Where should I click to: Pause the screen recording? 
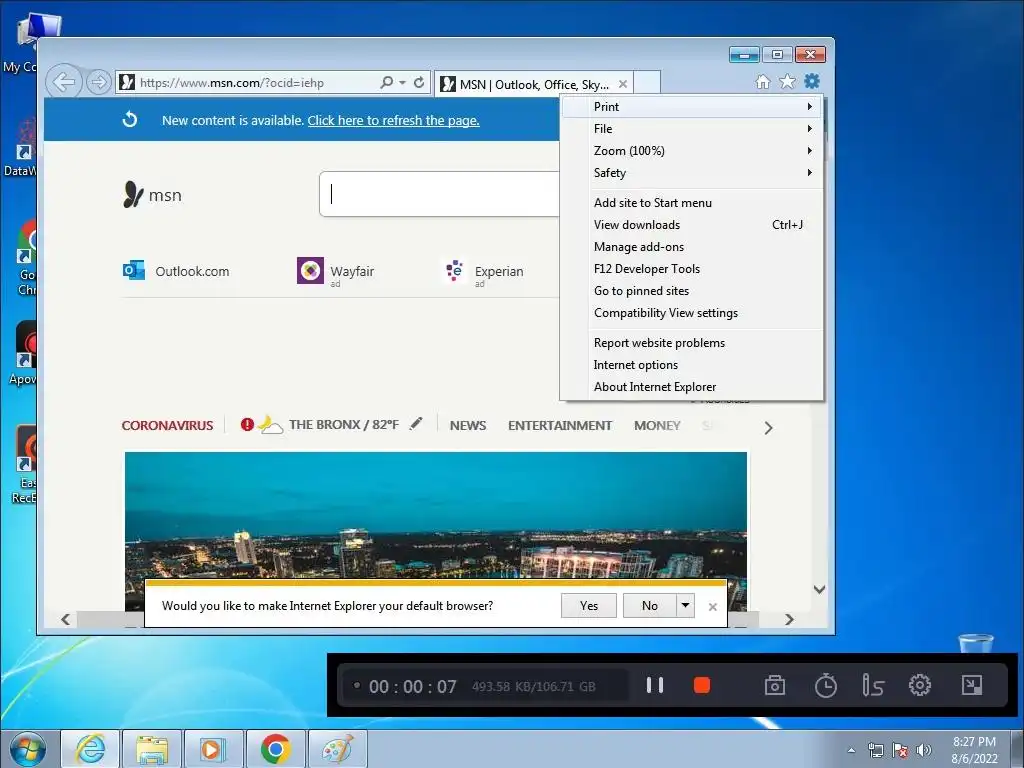[655, 685]
